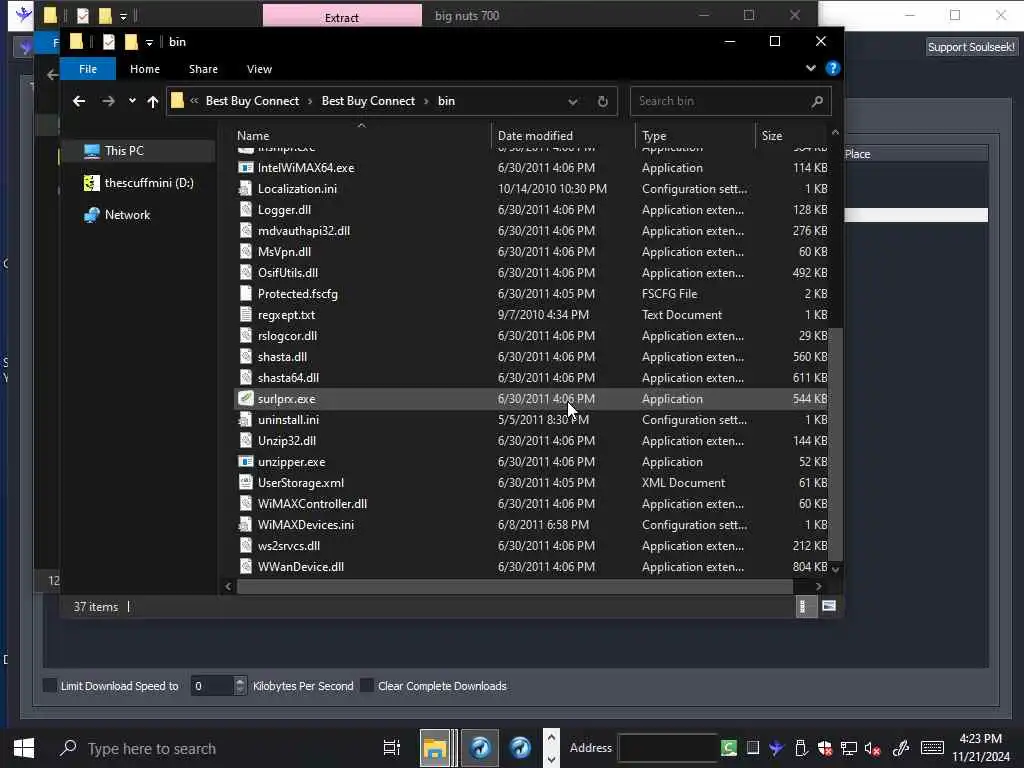The width and height of the screenshot is (1024, 768).
Task: Click the muted speaker tray icon
Action: click(872, 748)
